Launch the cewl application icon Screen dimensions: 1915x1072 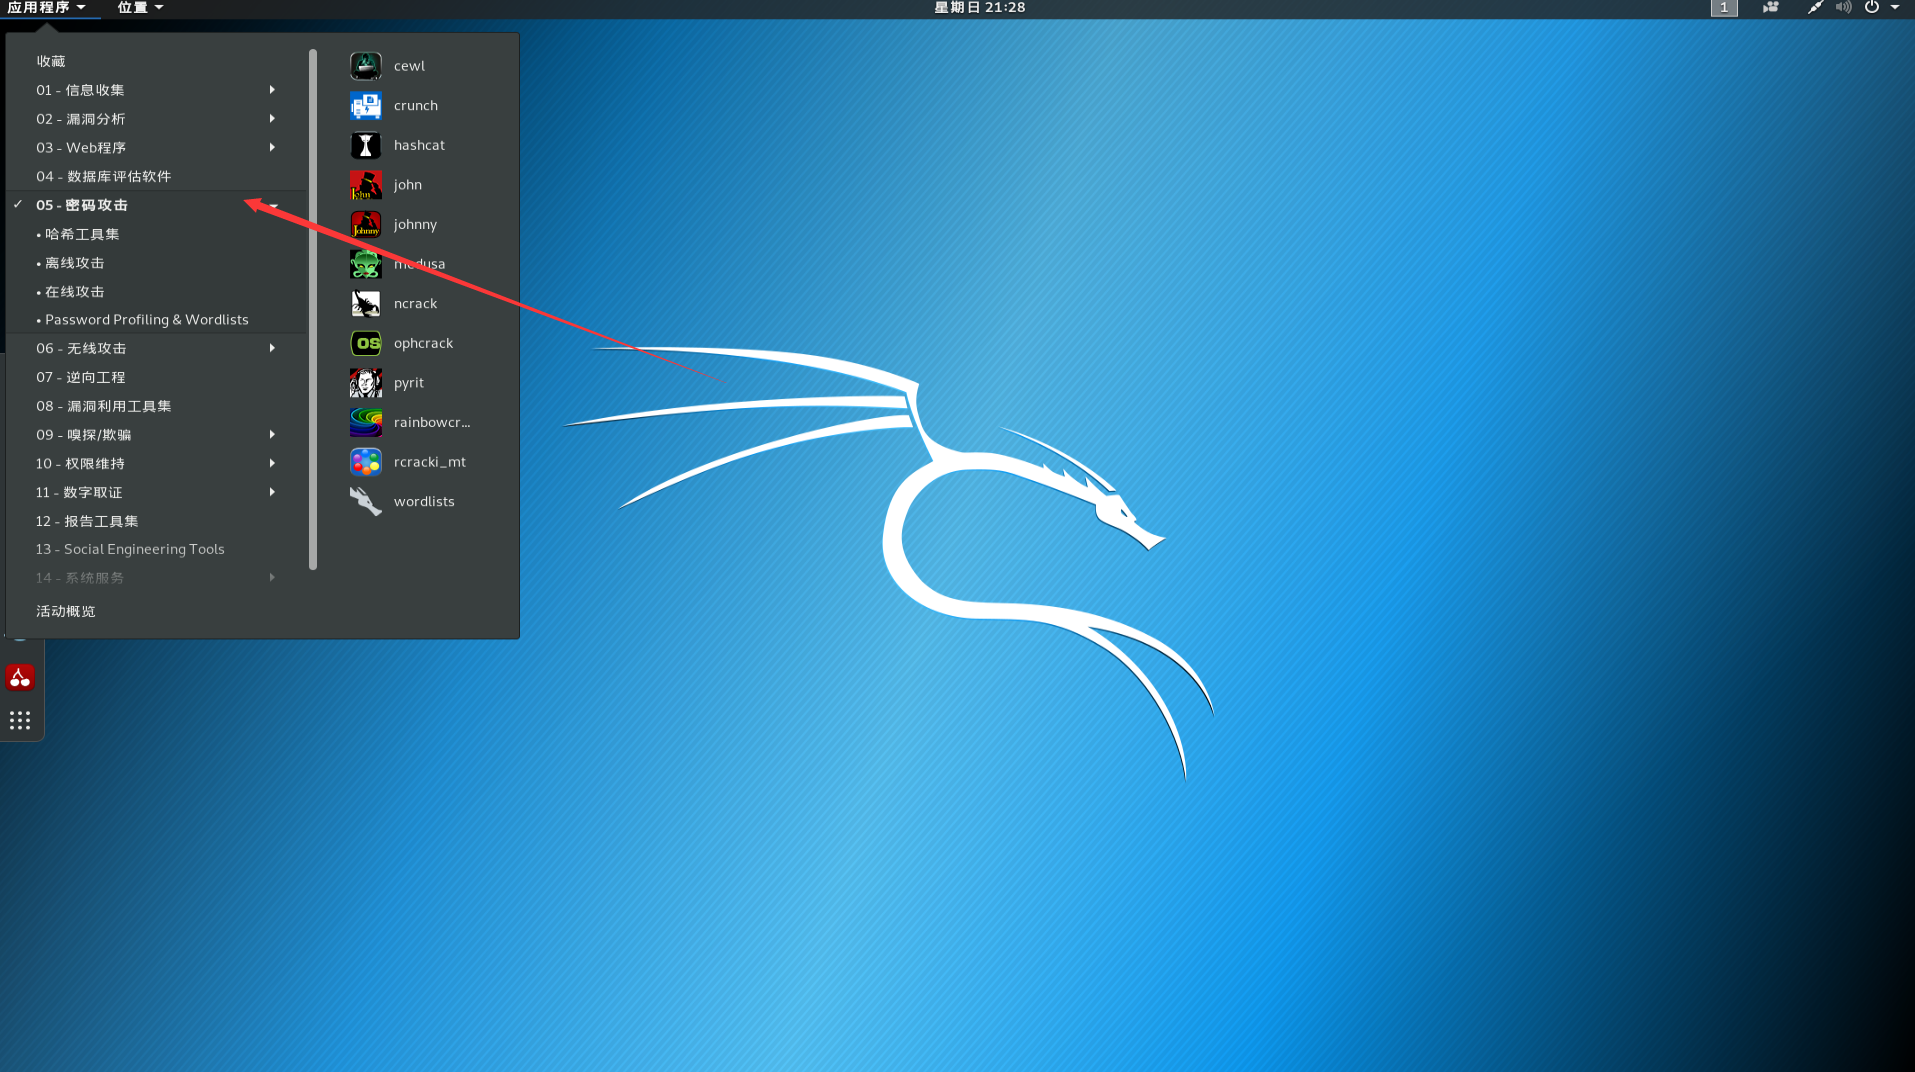[x=365, y=66]
